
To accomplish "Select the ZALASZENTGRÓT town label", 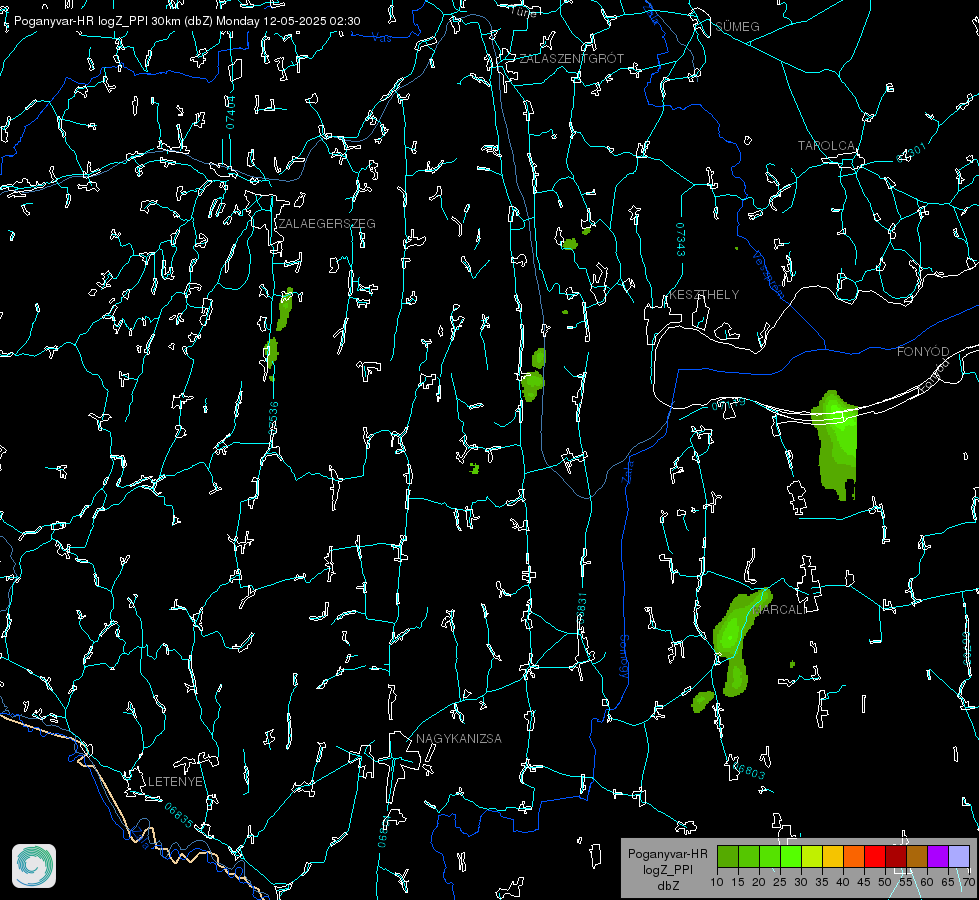I will tap(572, 59).
